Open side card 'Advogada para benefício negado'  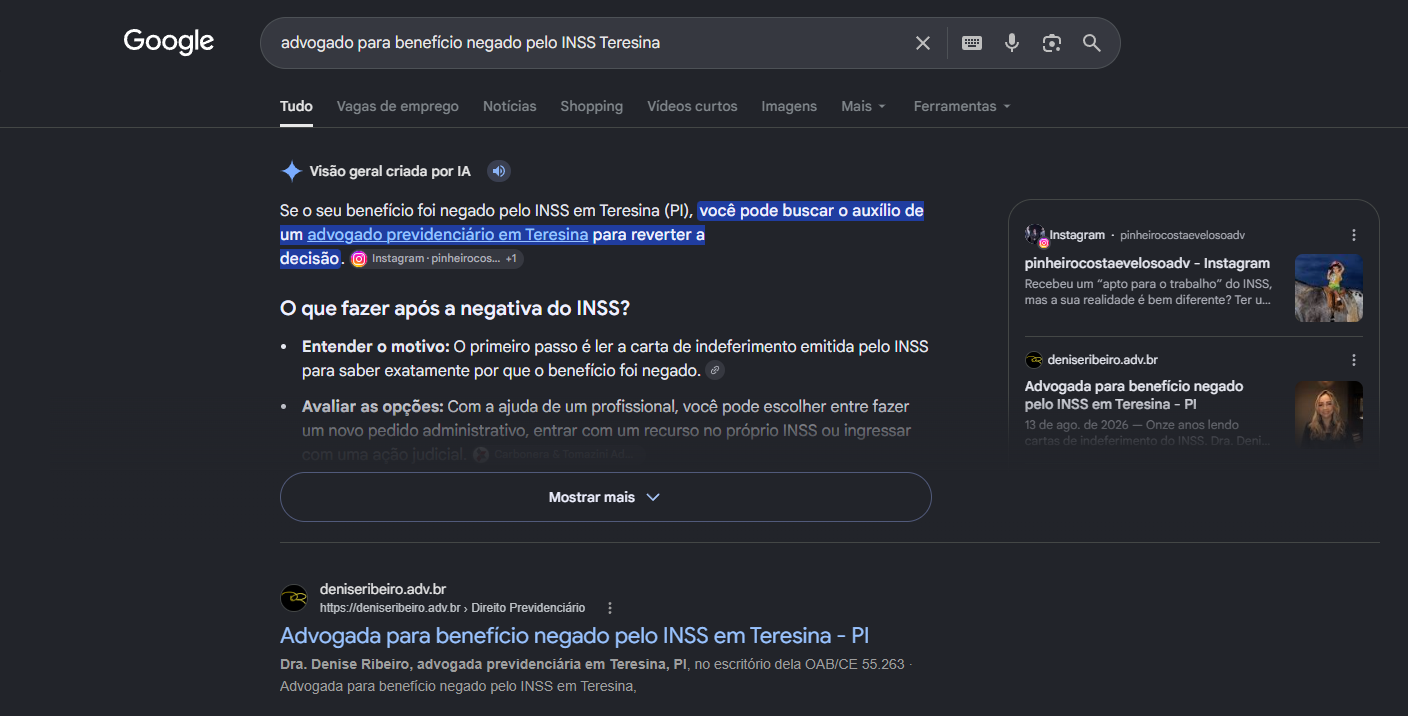coord(1134,395)
